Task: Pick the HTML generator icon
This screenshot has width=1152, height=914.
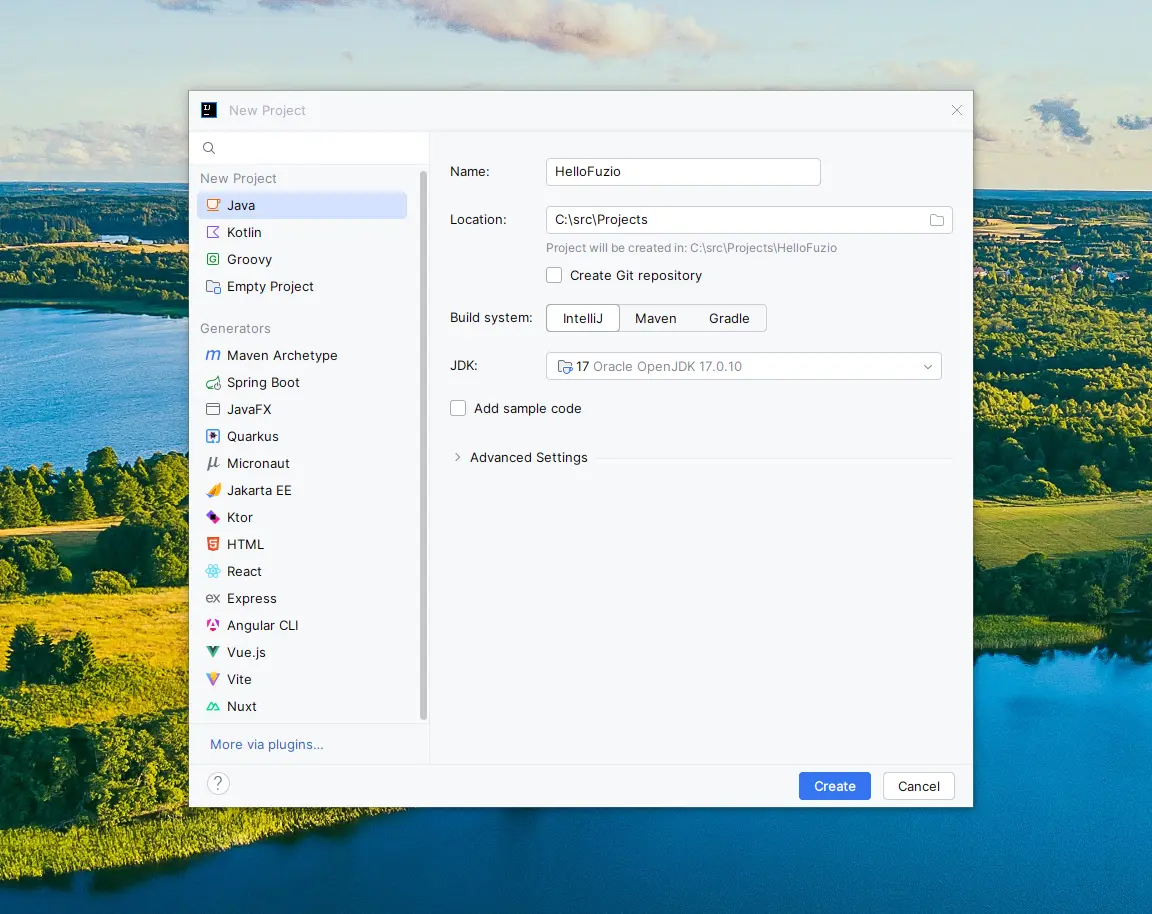Action: [x=213, y=544]
